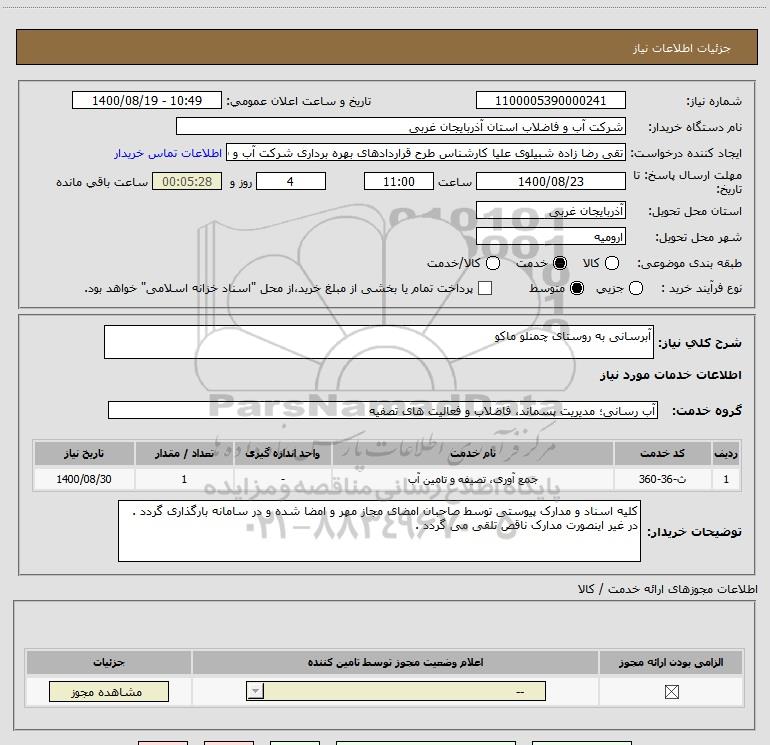
Task: Toggle the Islamic treasury payment checkbox
Action: [x=485, y=288]
